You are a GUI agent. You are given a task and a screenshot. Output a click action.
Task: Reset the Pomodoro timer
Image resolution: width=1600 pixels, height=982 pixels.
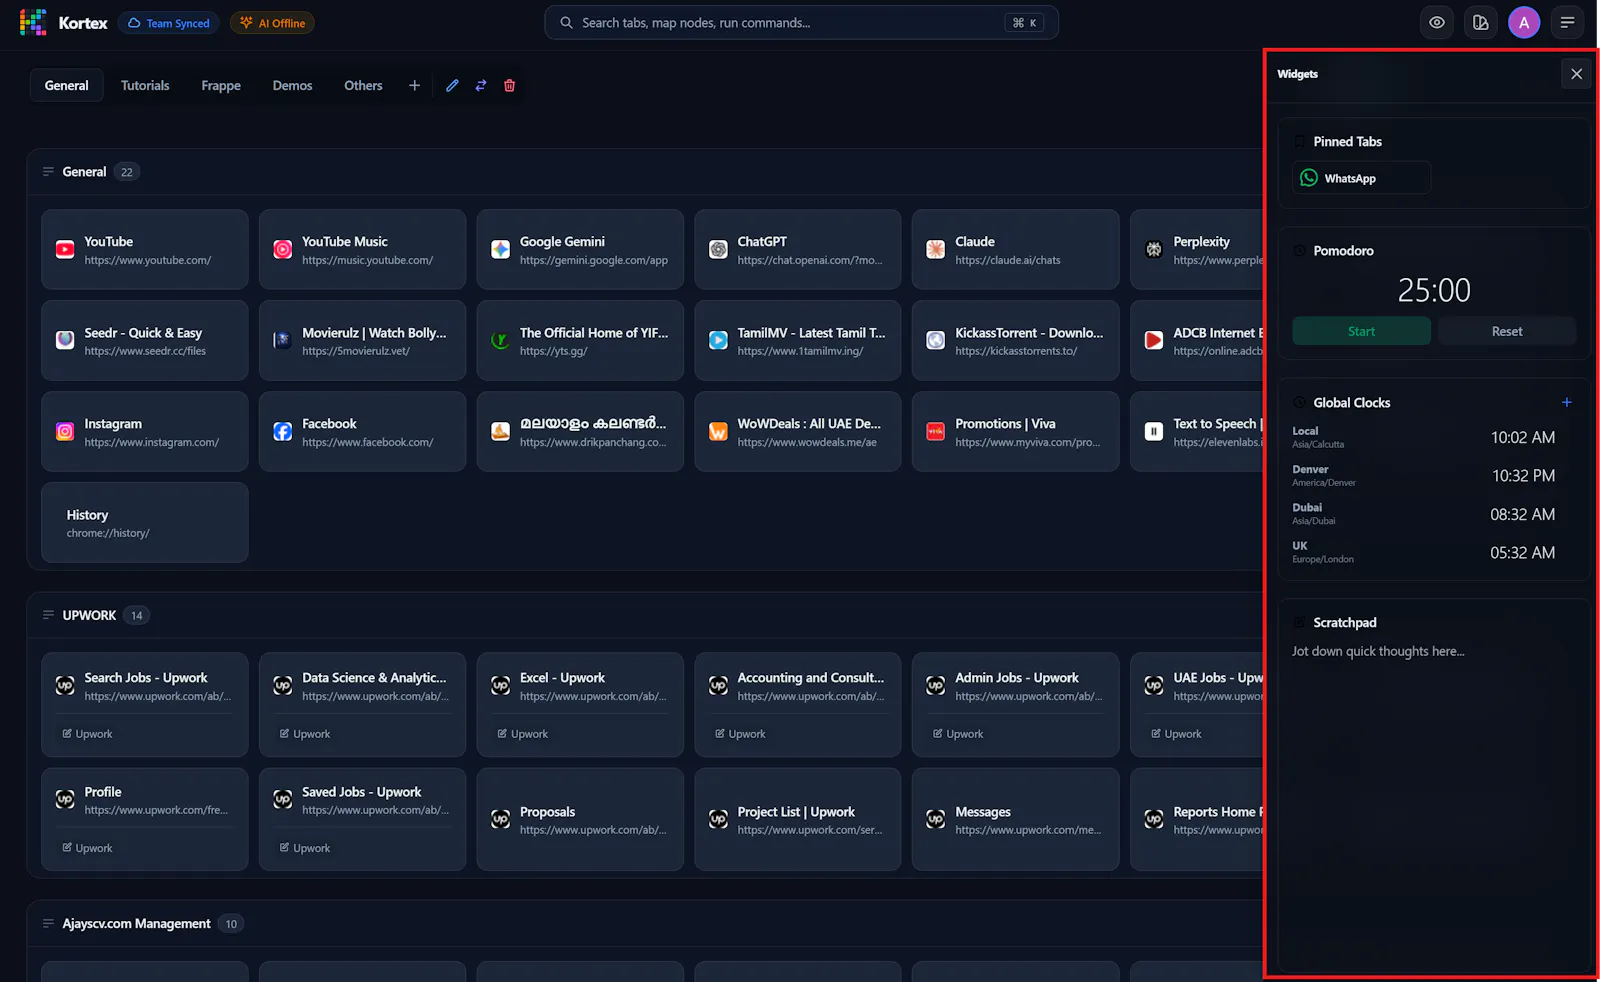tap(1507, 331)
